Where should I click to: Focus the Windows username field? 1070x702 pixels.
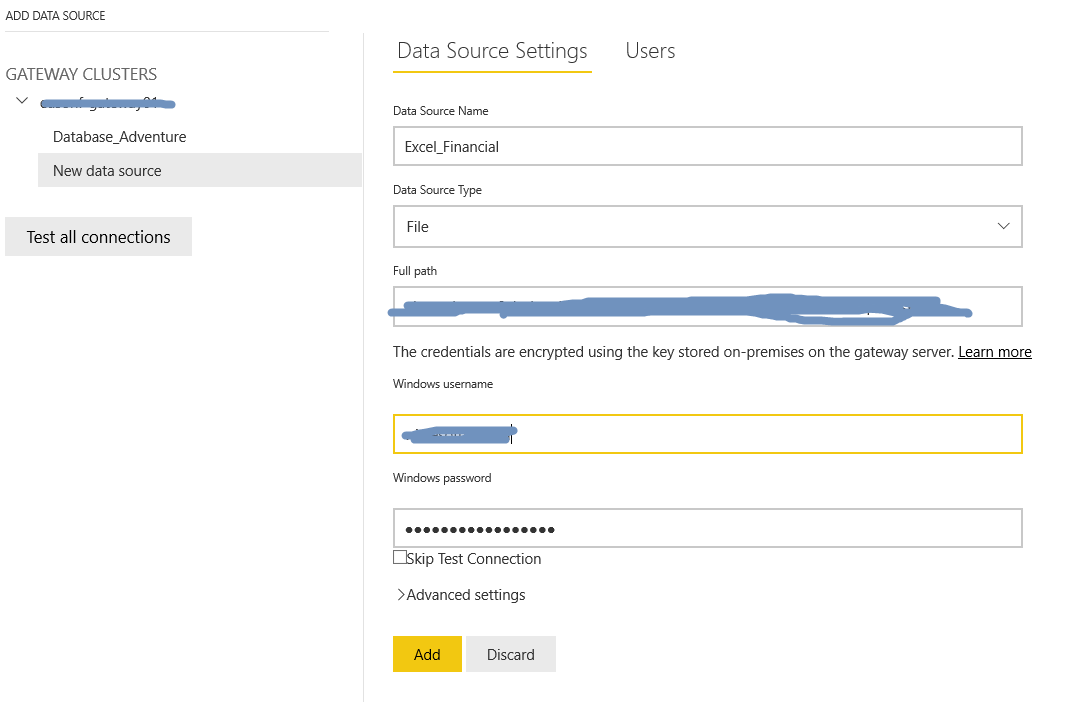click(x=708, y=434)
